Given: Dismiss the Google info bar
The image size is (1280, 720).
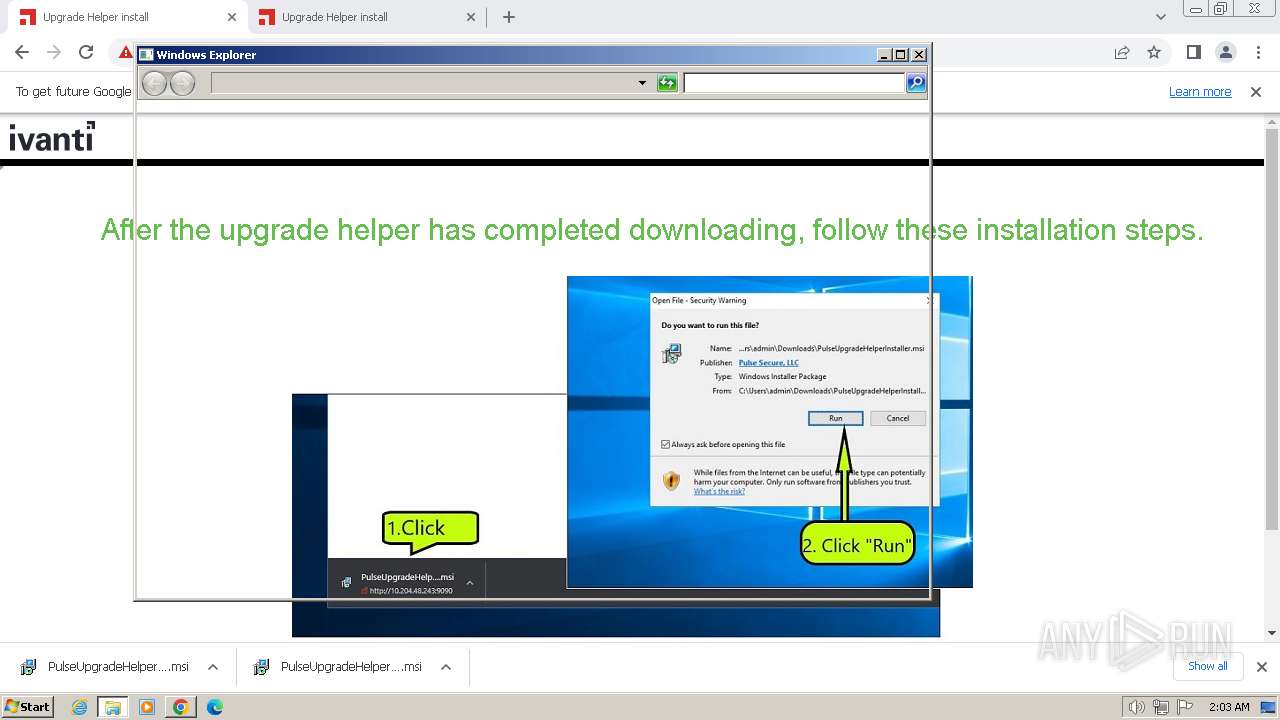Looking at the screenshot, I should (x=1256, y=91).
